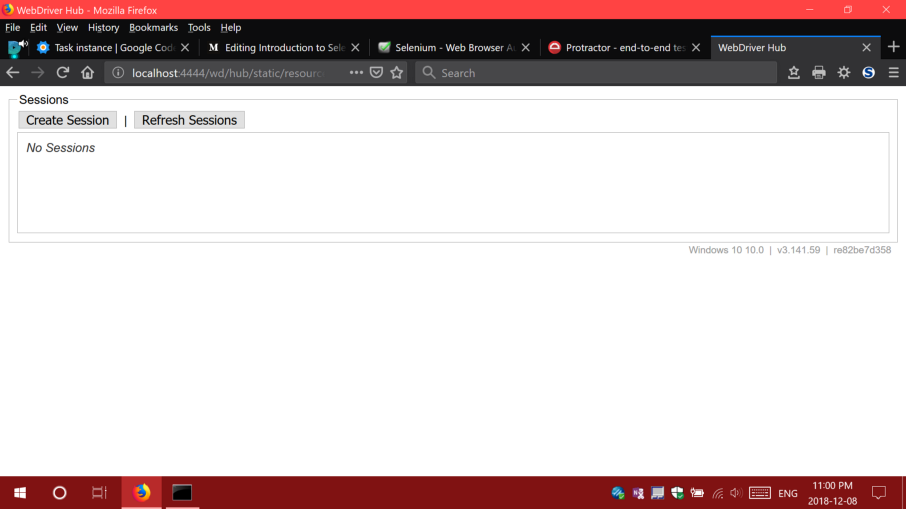Image resolution: width=906 pixels, height=509 pixels.
Task: Open the volume speaker tray icon
Action: [736, 493]
